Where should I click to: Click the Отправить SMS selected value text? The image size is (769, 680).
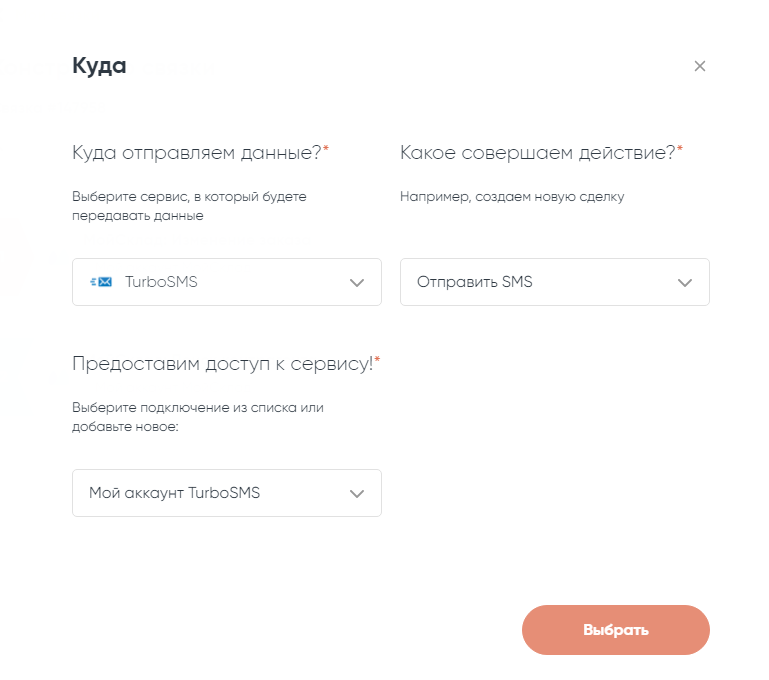point(475,282)
